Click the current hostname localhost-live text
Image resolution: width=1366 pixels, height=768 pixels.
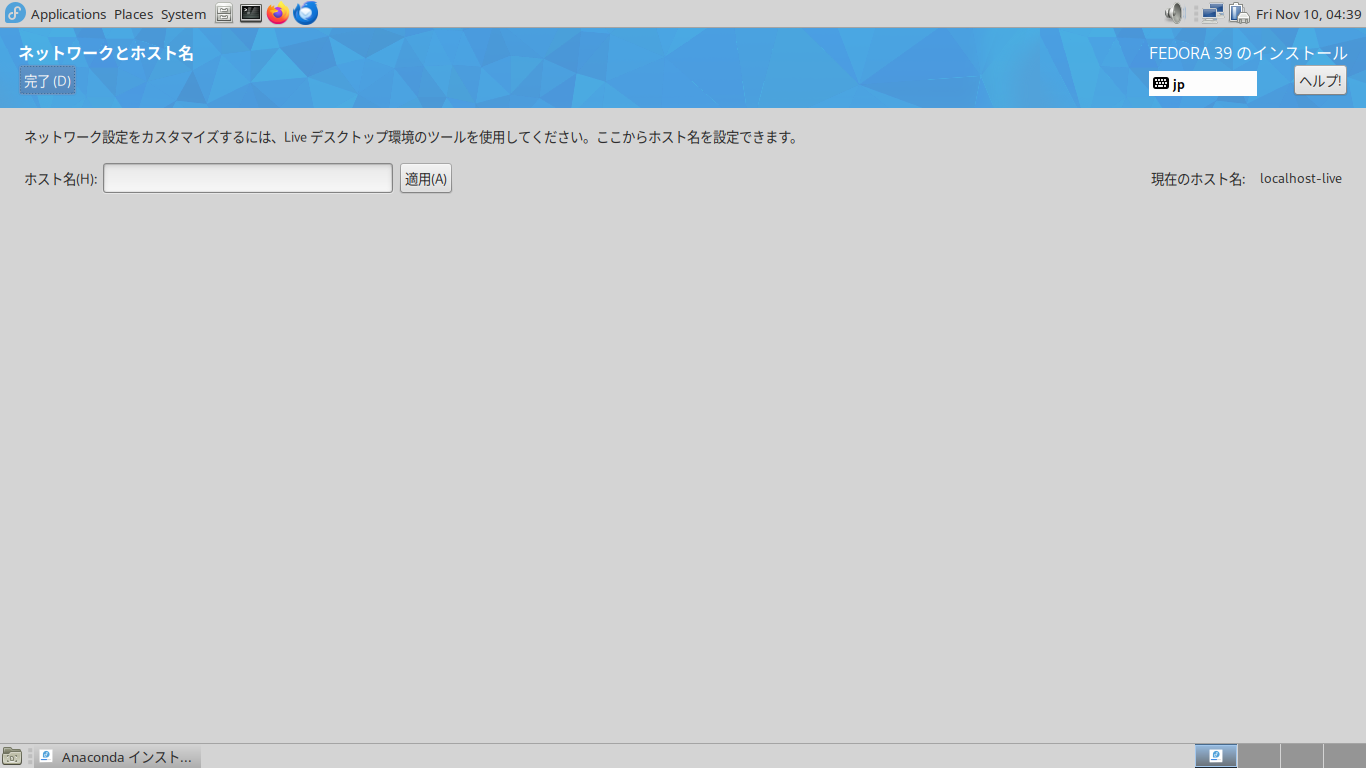(x=1301, y=179)
